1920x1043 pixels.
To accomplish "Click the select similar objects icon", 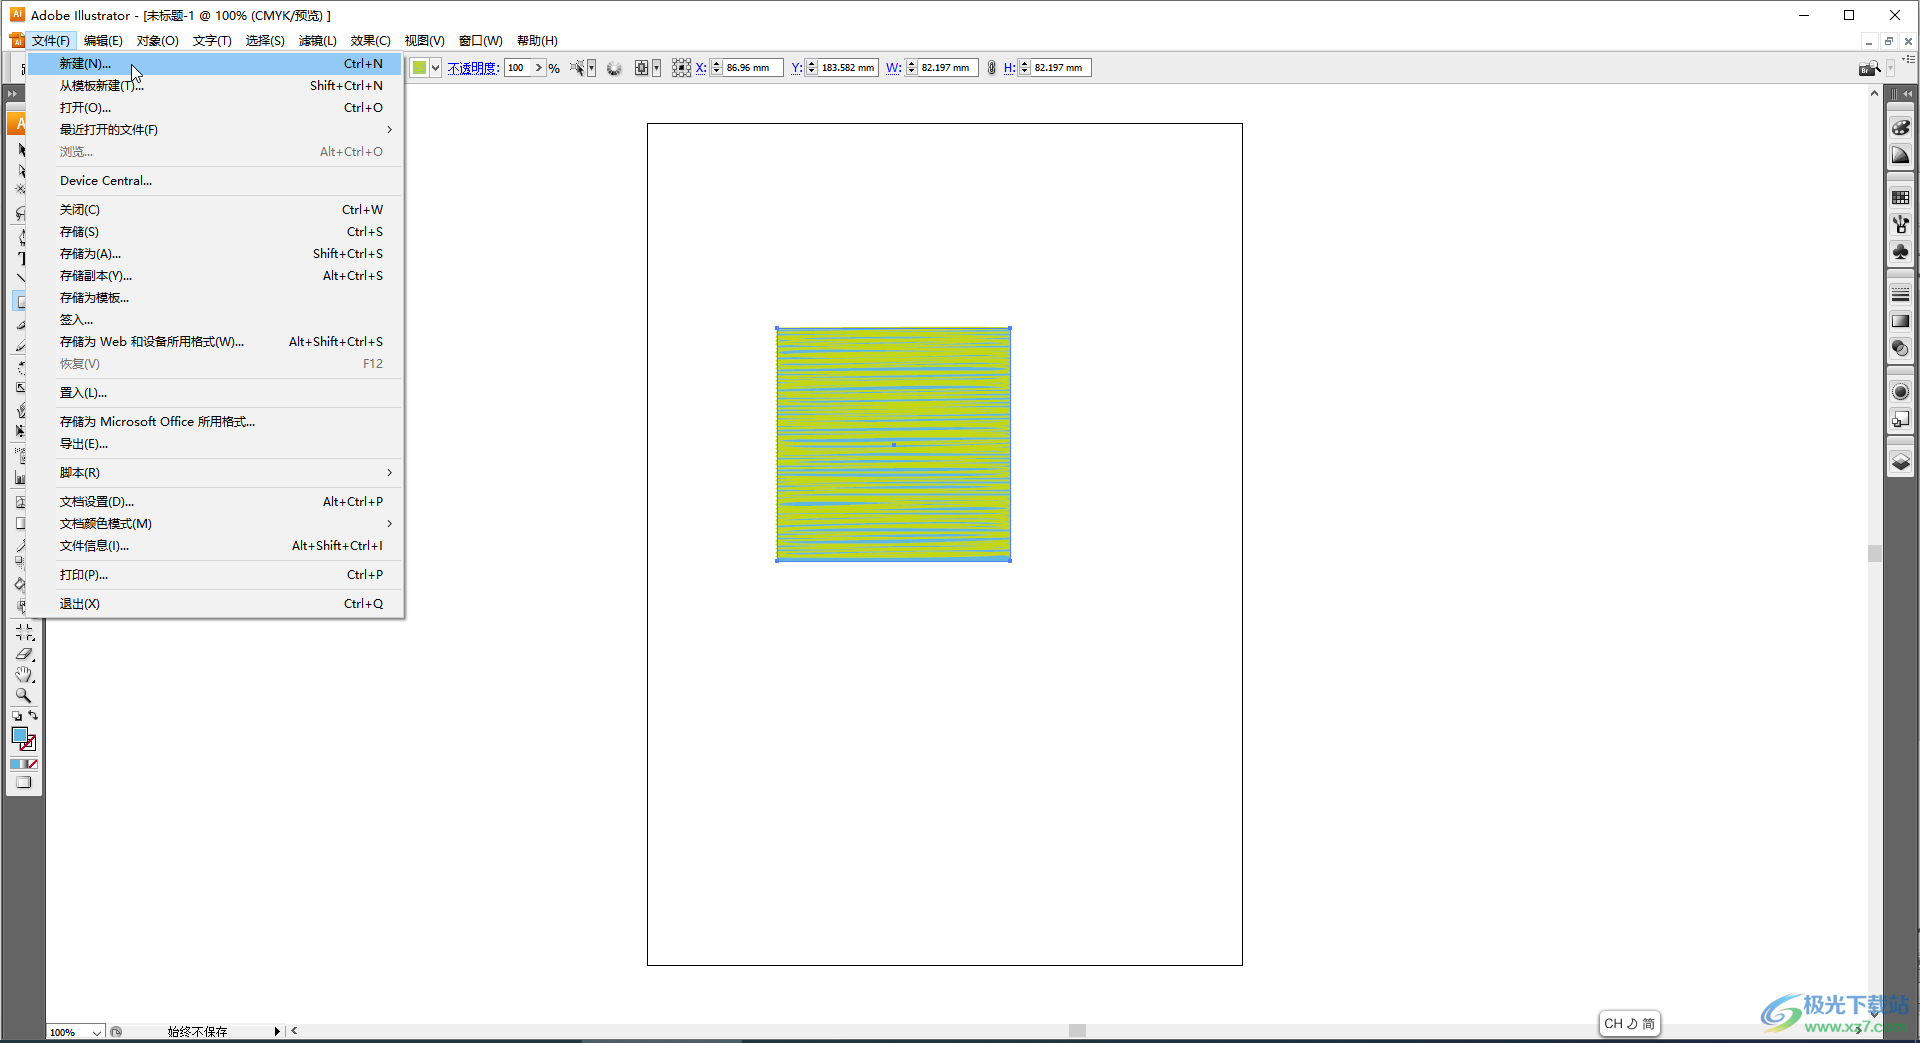I will pos(577,68).
